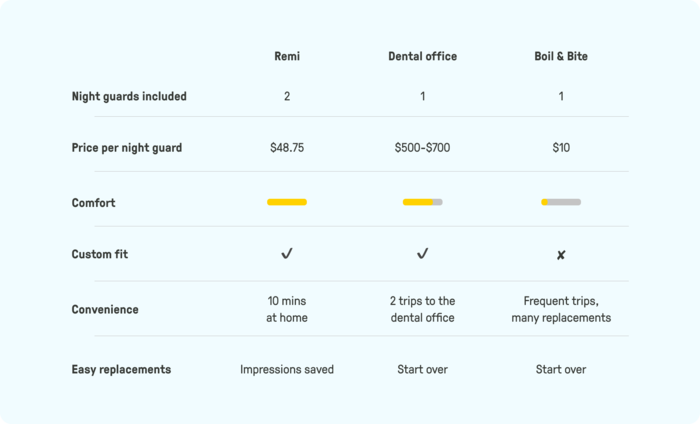The height and width of the screenshot is (424, 700).
Task: Click the Remi full comfort bar
Action: (x=287, y=202)
